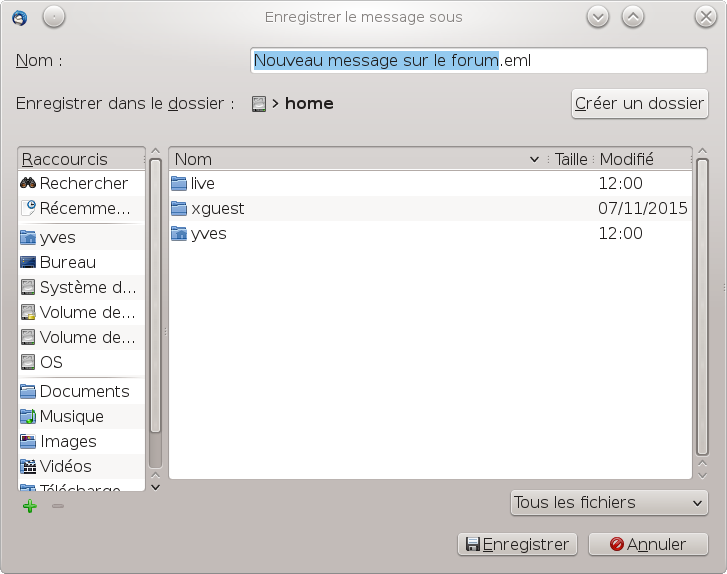Viewport: 727px width, 574px height.
Task: Open the Tous les fichiers filter dropdown
Action: point(608,503)
